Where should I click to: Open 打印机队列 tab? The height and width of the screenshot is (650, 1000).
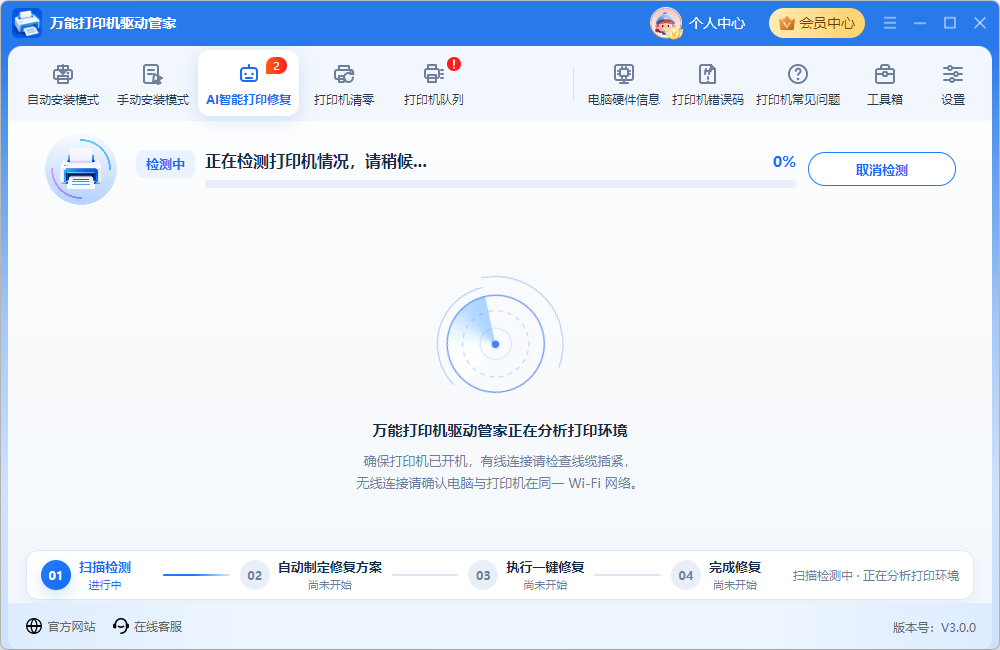[433, 84]
